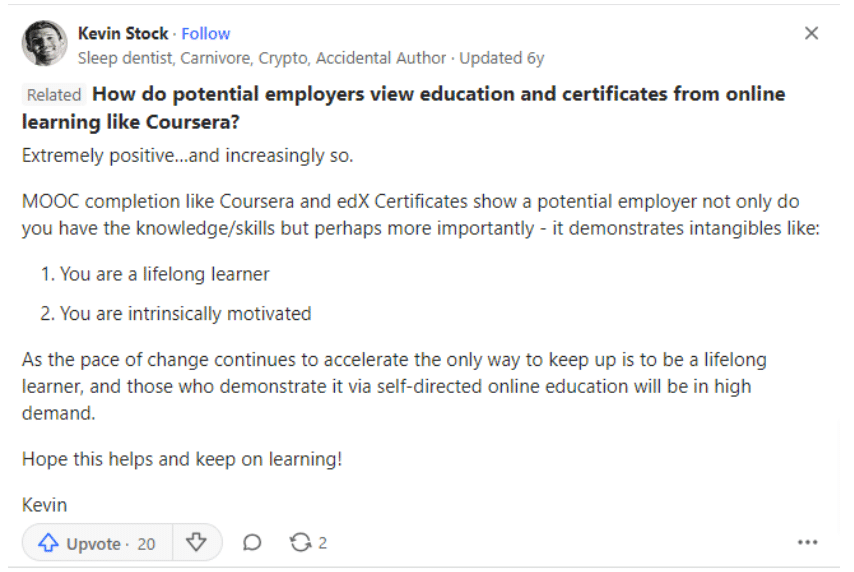Image resolution: width=854 pixels, height=572 pixels.
Task: Click the Sleep dentist, Carnivore credential text
Action: click(261, 58)
